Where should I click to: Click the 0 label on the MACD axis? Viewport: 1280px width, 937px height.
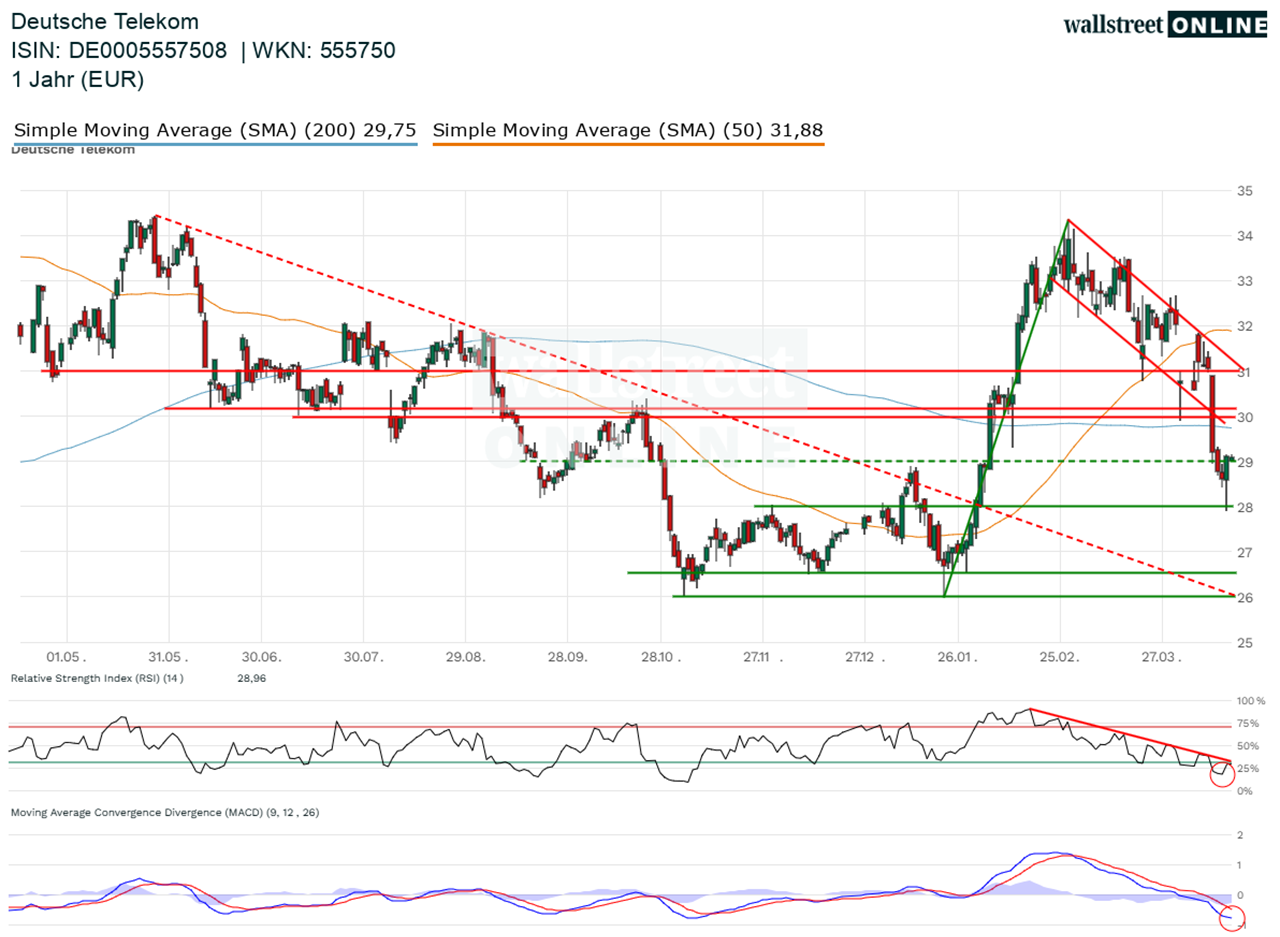[x=1240, y=895]
